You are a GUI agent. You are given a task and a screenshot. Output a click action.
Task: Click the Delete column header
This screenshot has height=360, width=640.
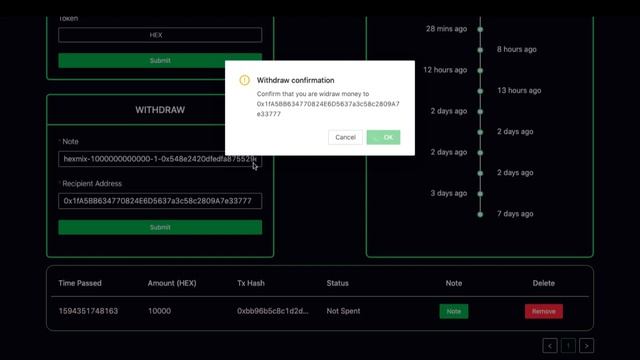pos(544,283)
